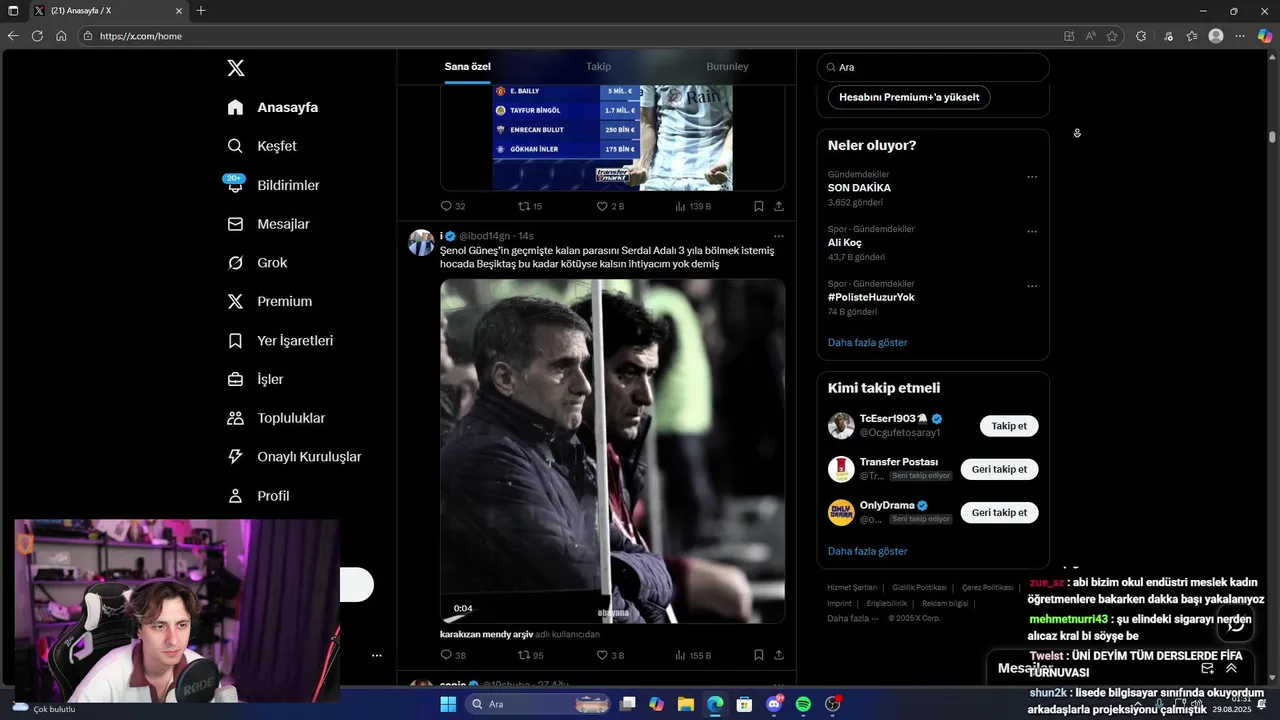This screenshot has width=1280, height=720.
Task: View stats of post with 139 B views
Action: [692, 206]
